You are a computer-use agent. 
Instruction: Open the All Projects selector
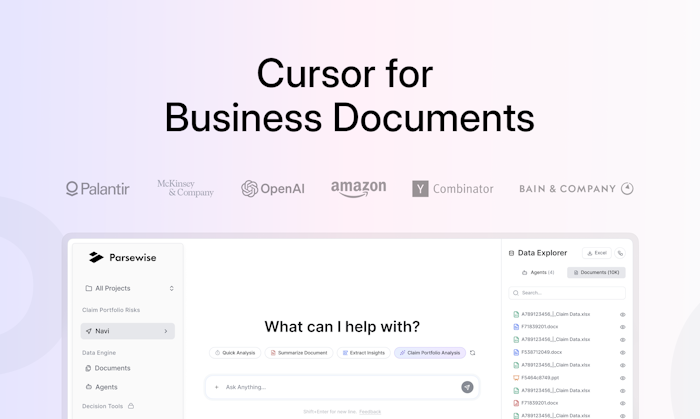click(x=129, y=288)
